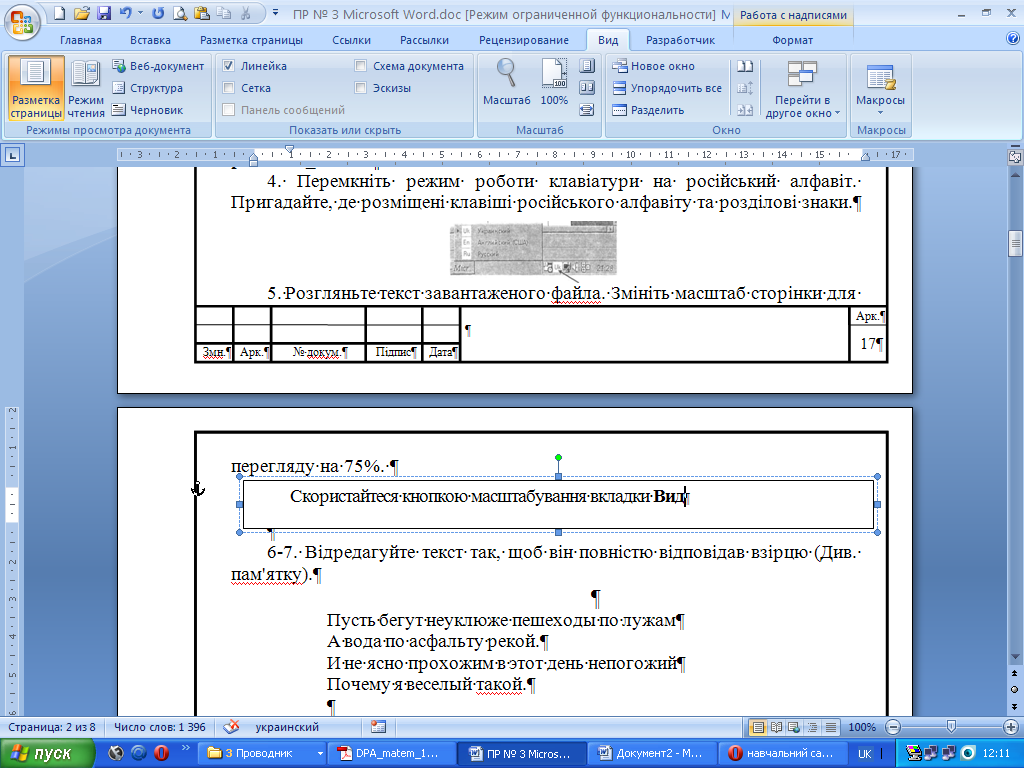
Task: Click the 100% zoom level in status bar
Action: coord(862,727)
